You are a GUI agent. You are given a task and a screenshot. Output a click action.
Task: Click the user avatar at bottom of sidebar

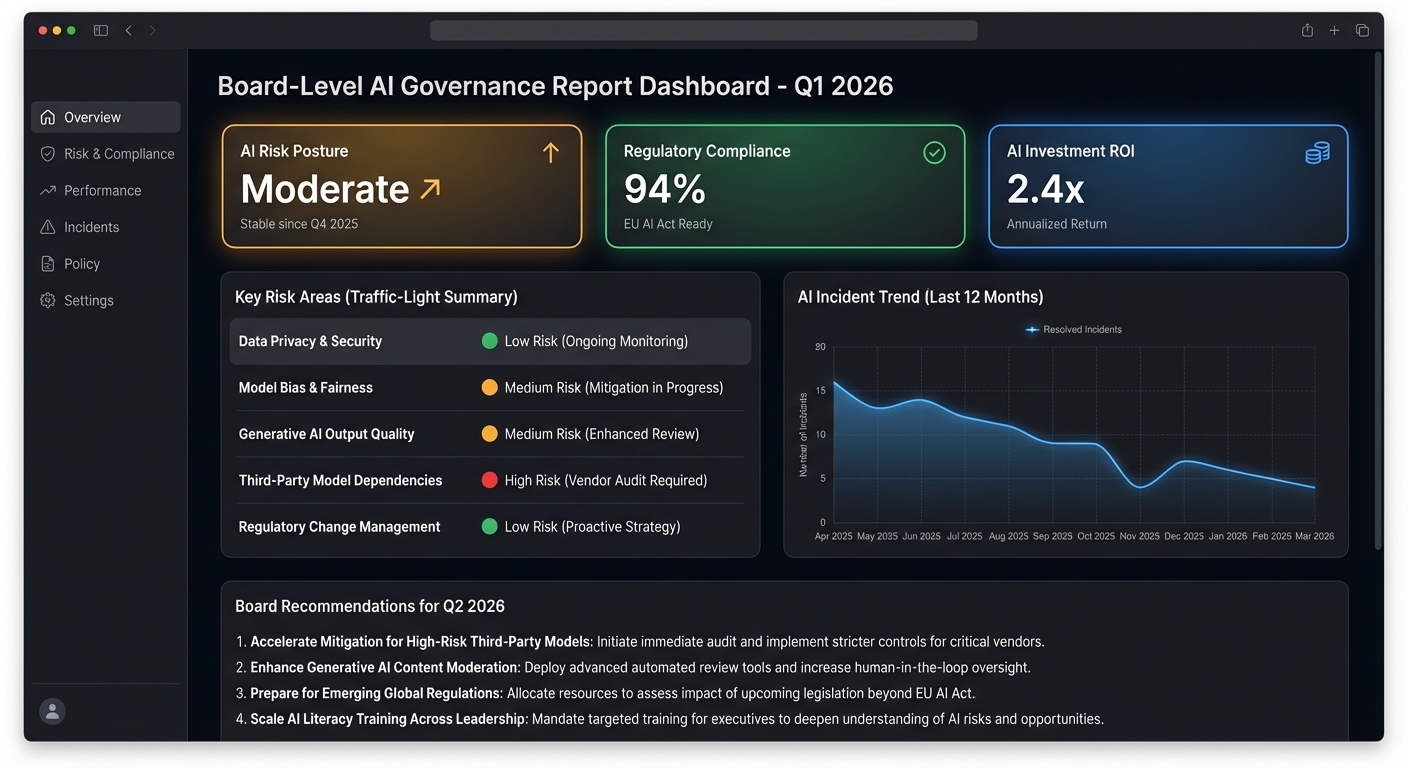coord(51,711)
